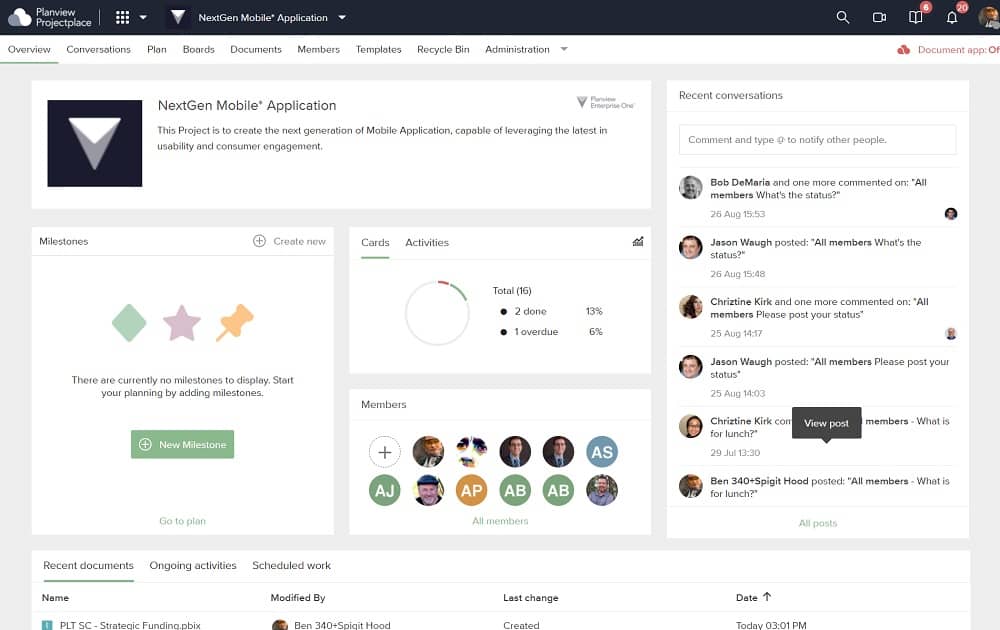Sort by Last change column header

tap(531, 597)
